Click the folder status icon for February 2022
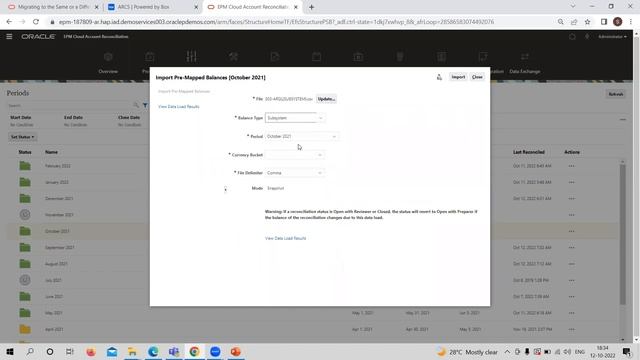 [x=25, y=166]
